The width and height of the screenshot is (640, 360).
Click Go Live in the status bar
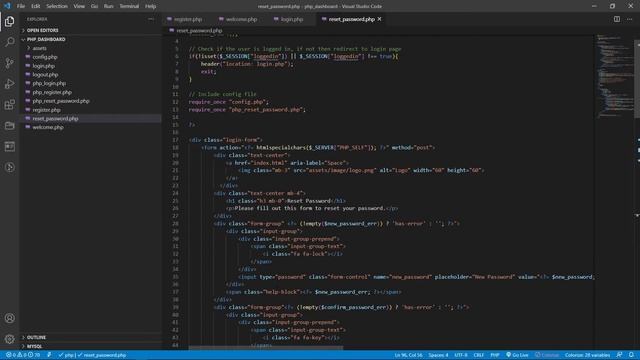517,355
